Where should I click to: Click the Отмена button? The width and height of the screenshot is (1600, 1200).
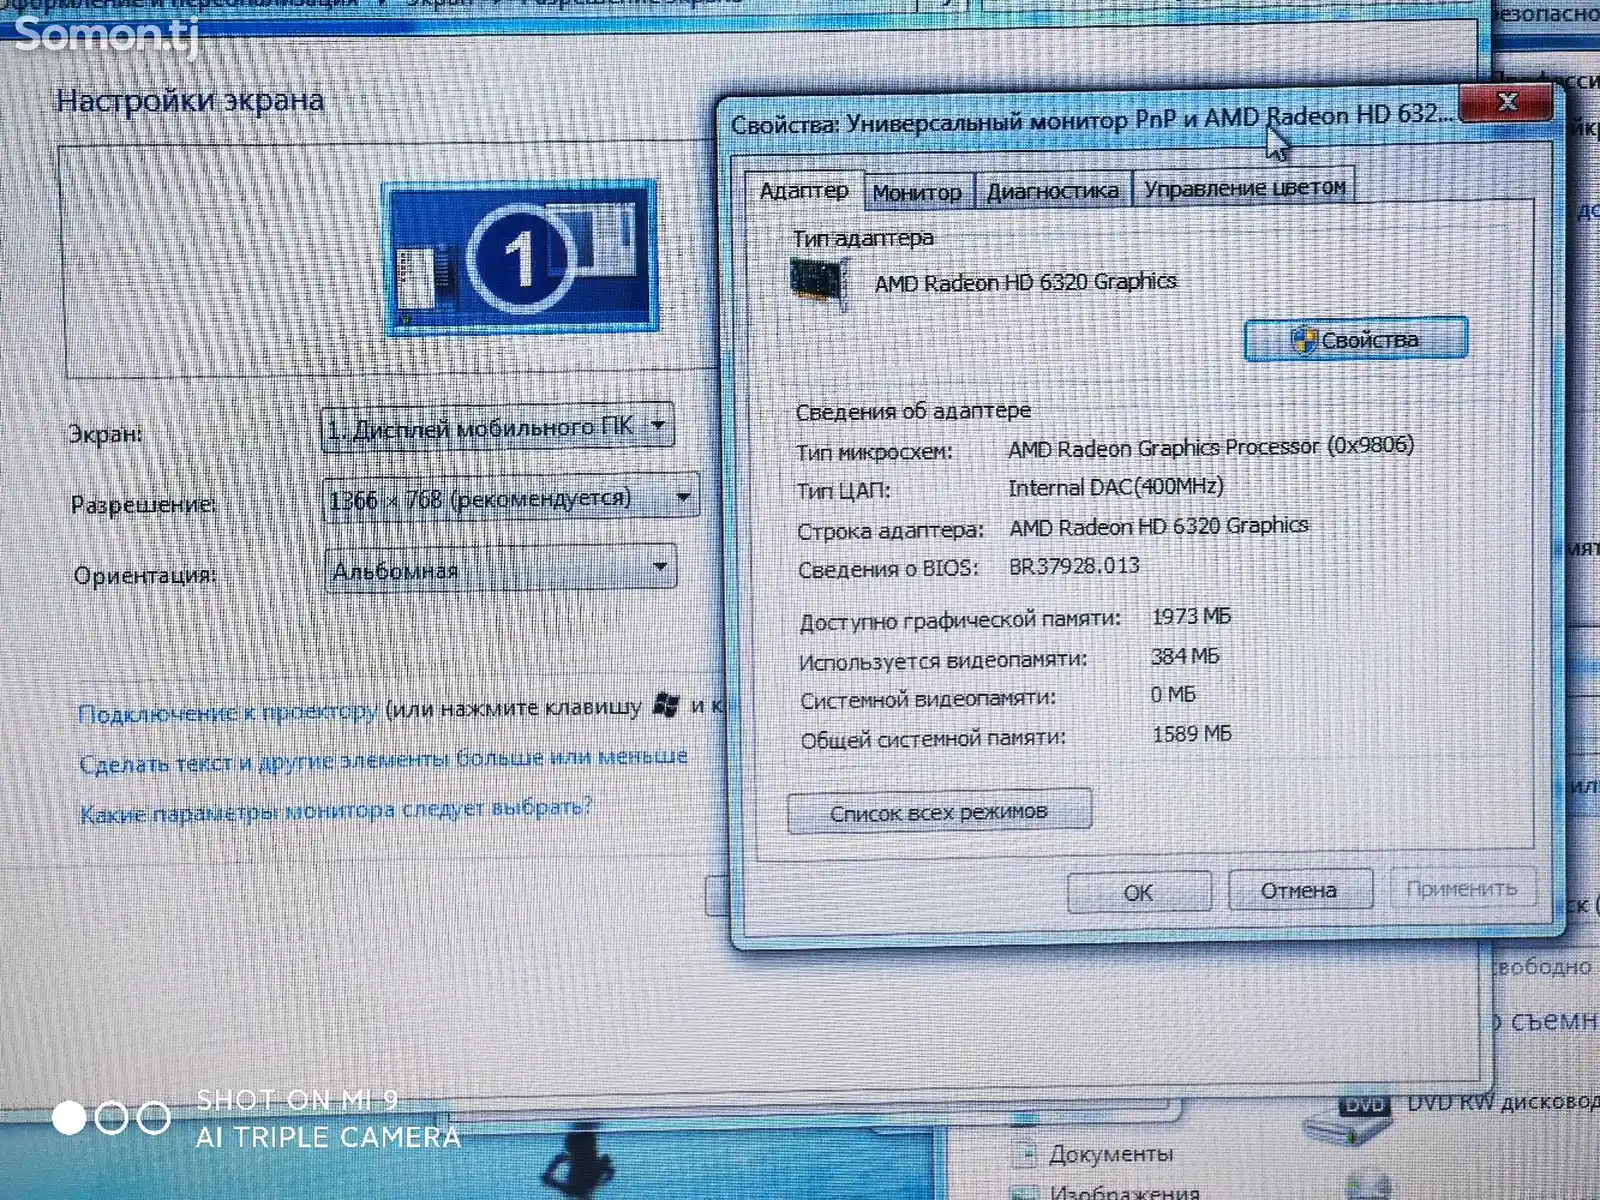(1299, 890)
